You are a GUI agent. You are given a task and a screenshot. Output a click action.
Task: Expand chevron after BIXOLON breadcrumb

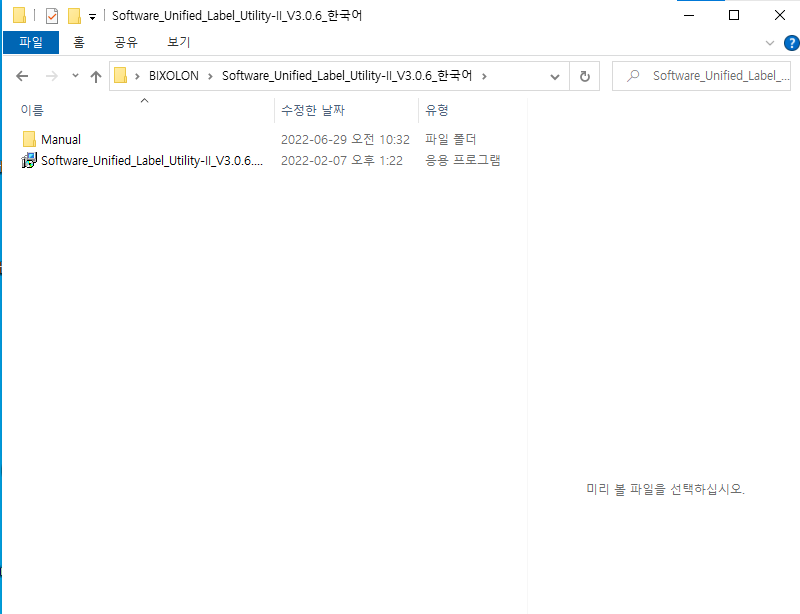(x=210, y=76)
